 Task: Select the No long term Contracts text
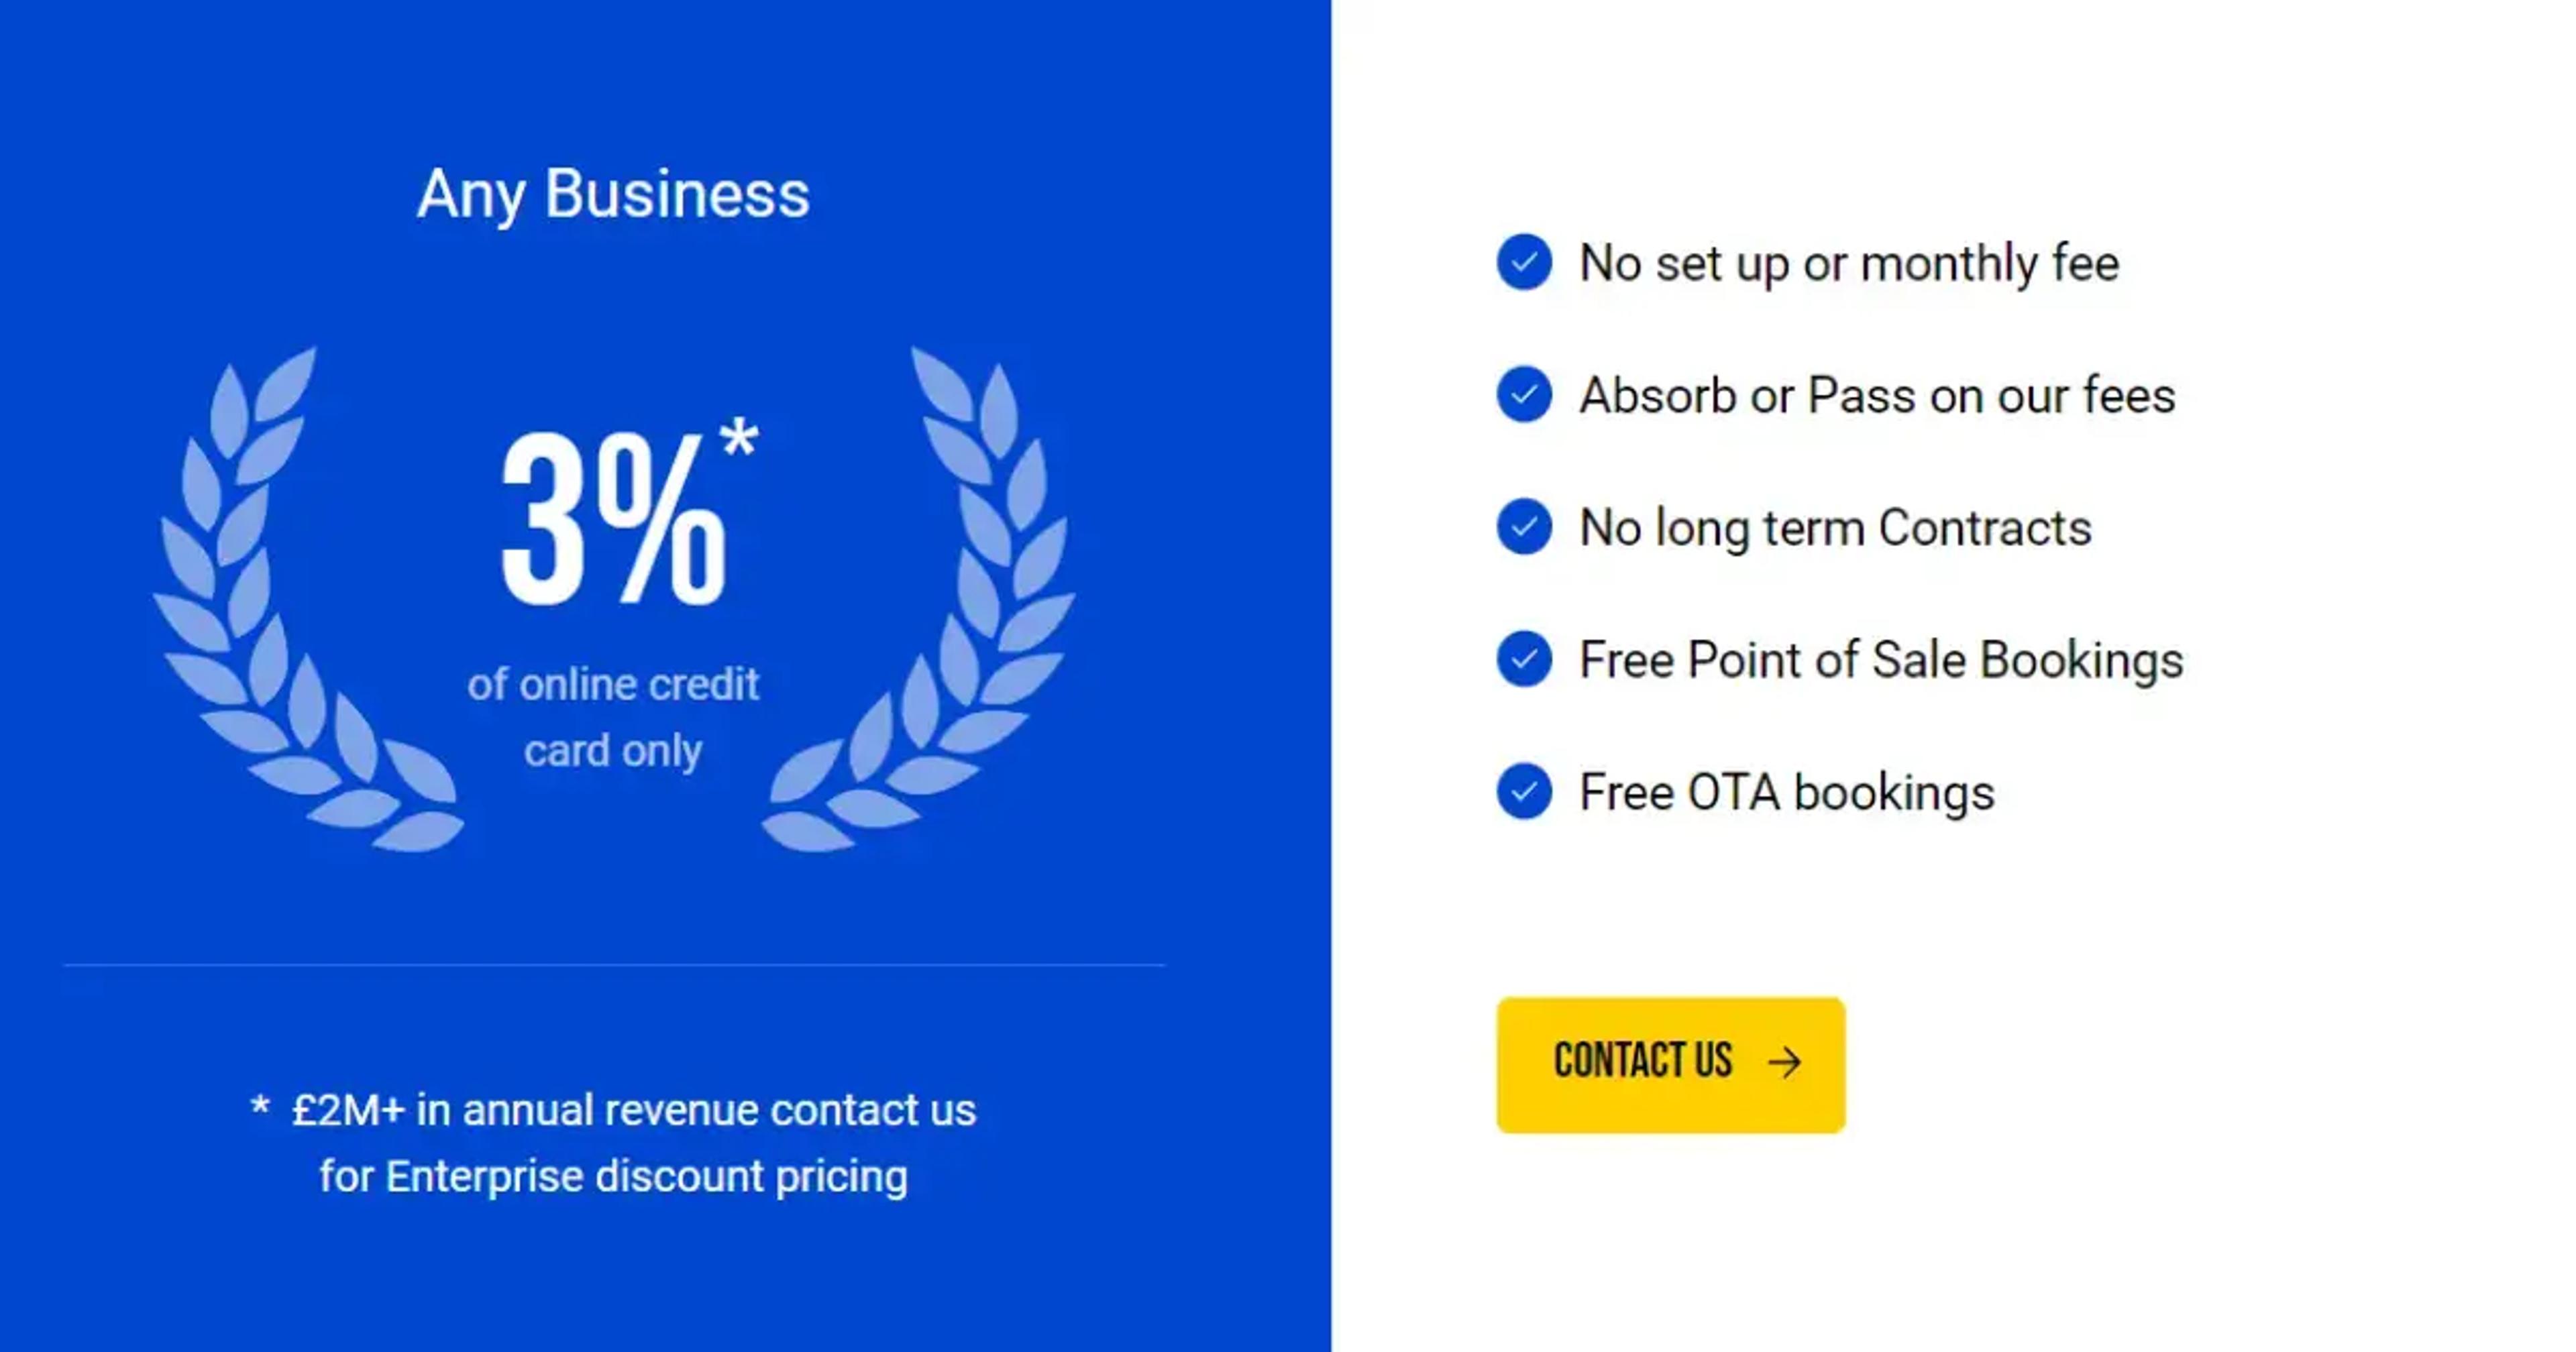click(x=1835, y=528)
